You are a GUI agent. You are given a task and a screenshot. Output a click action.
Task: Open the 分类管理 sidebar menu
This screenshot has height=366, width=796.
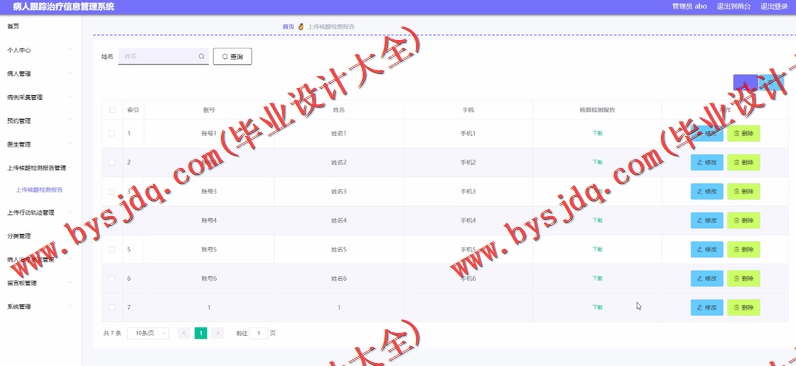19,236
